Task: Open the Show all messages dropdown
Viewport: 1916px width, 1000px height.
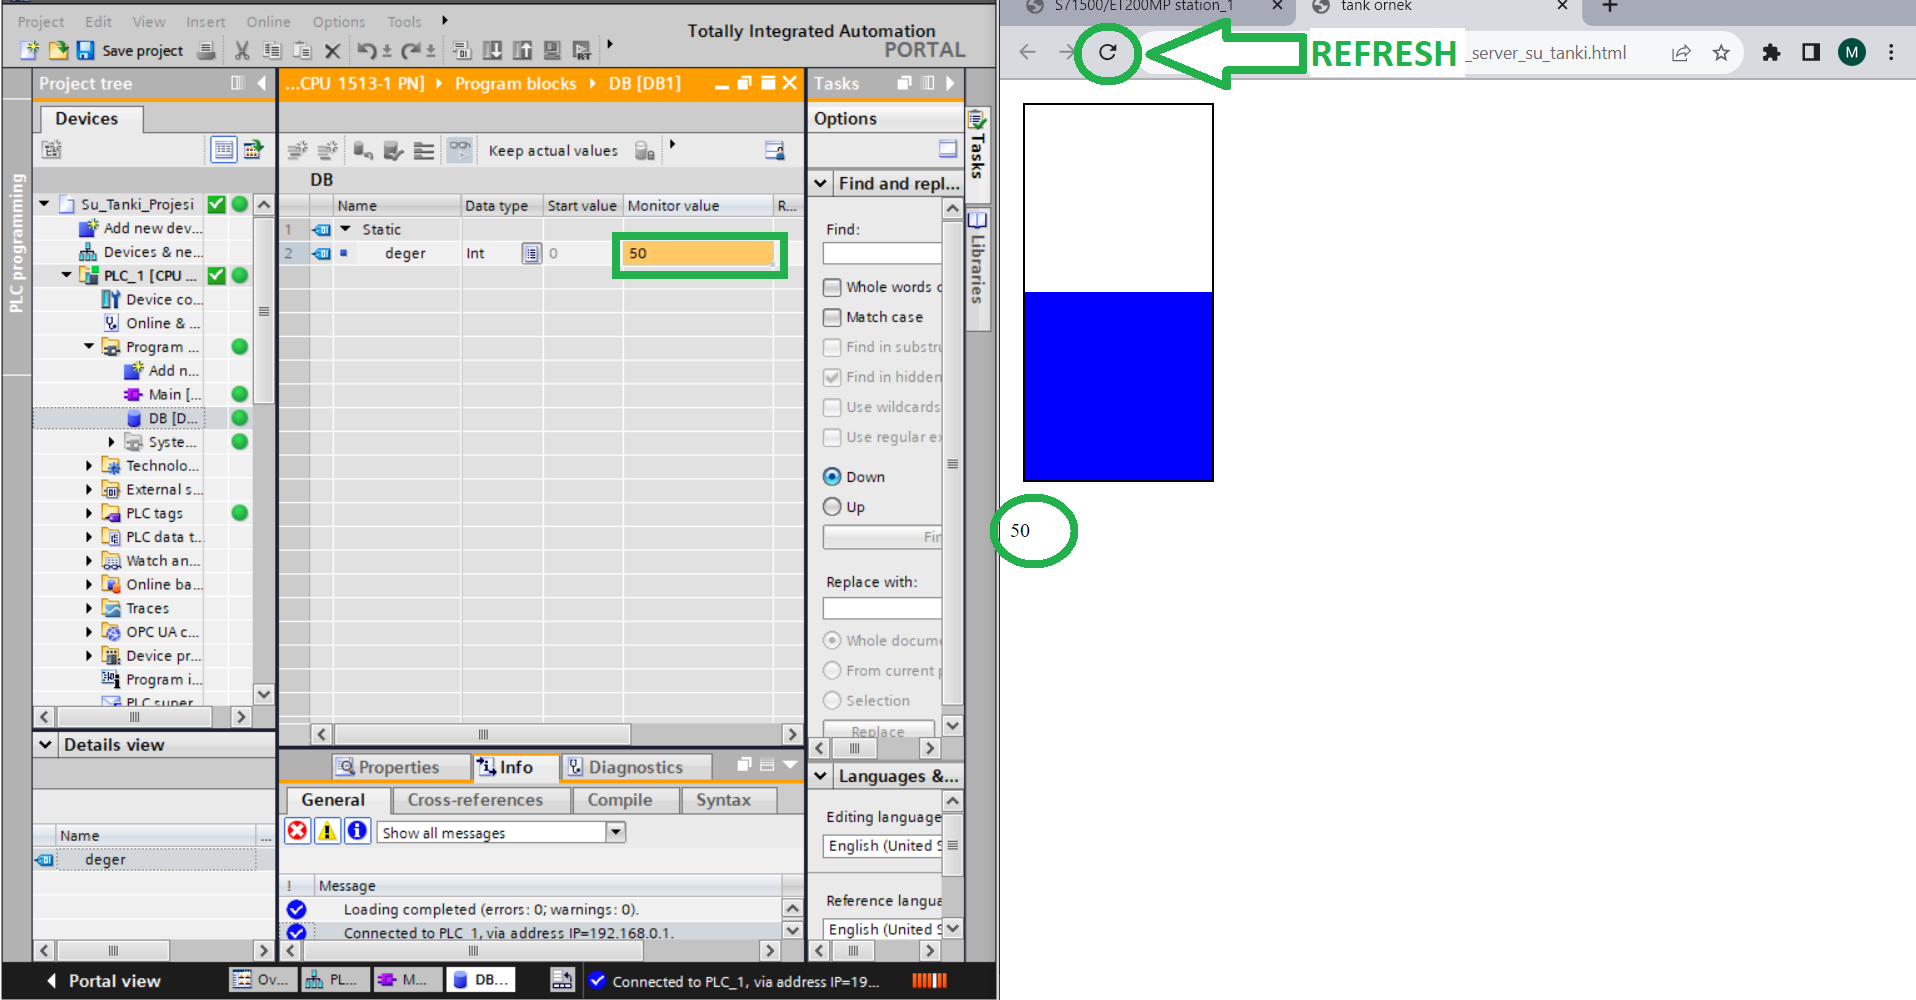Action: tap(616, 832)
